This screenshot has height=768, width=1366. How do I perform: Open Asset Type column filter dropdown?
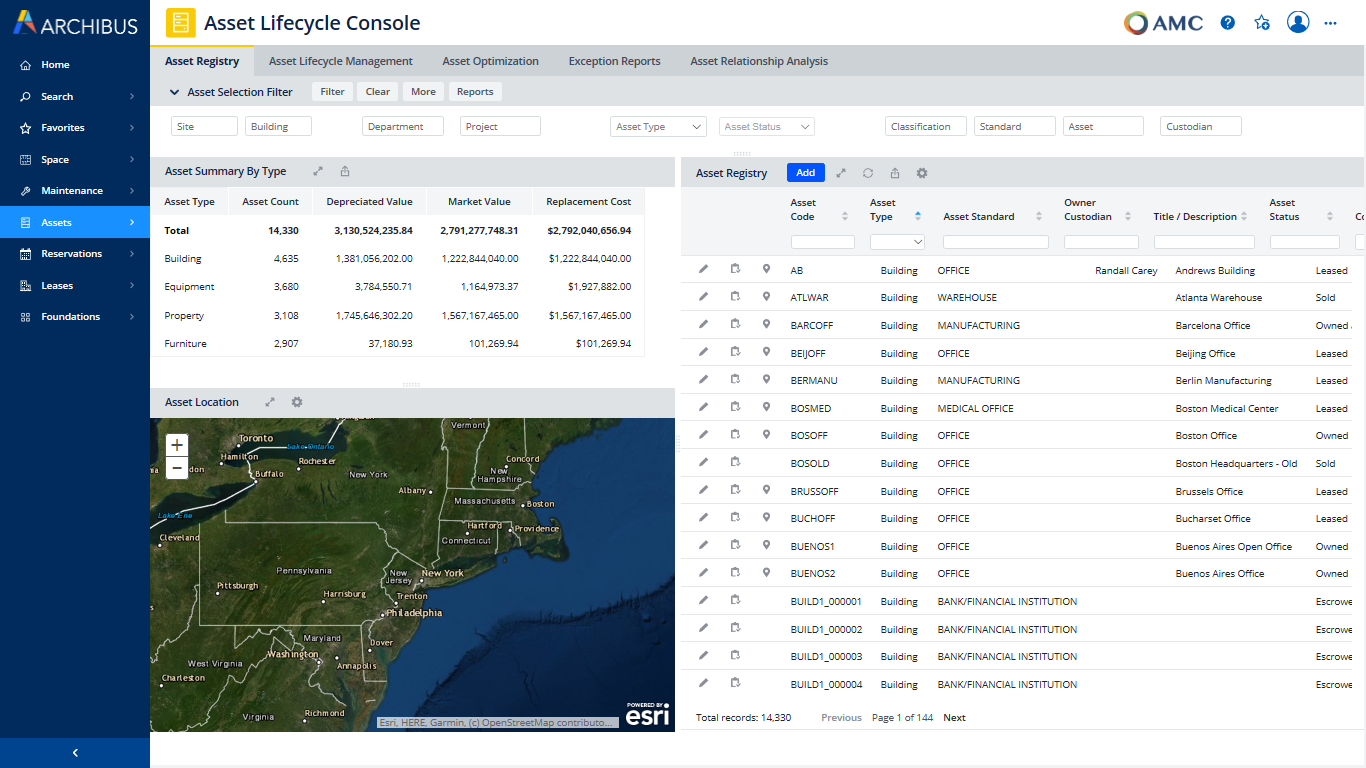pyautogui.click(x=897, y=242)
